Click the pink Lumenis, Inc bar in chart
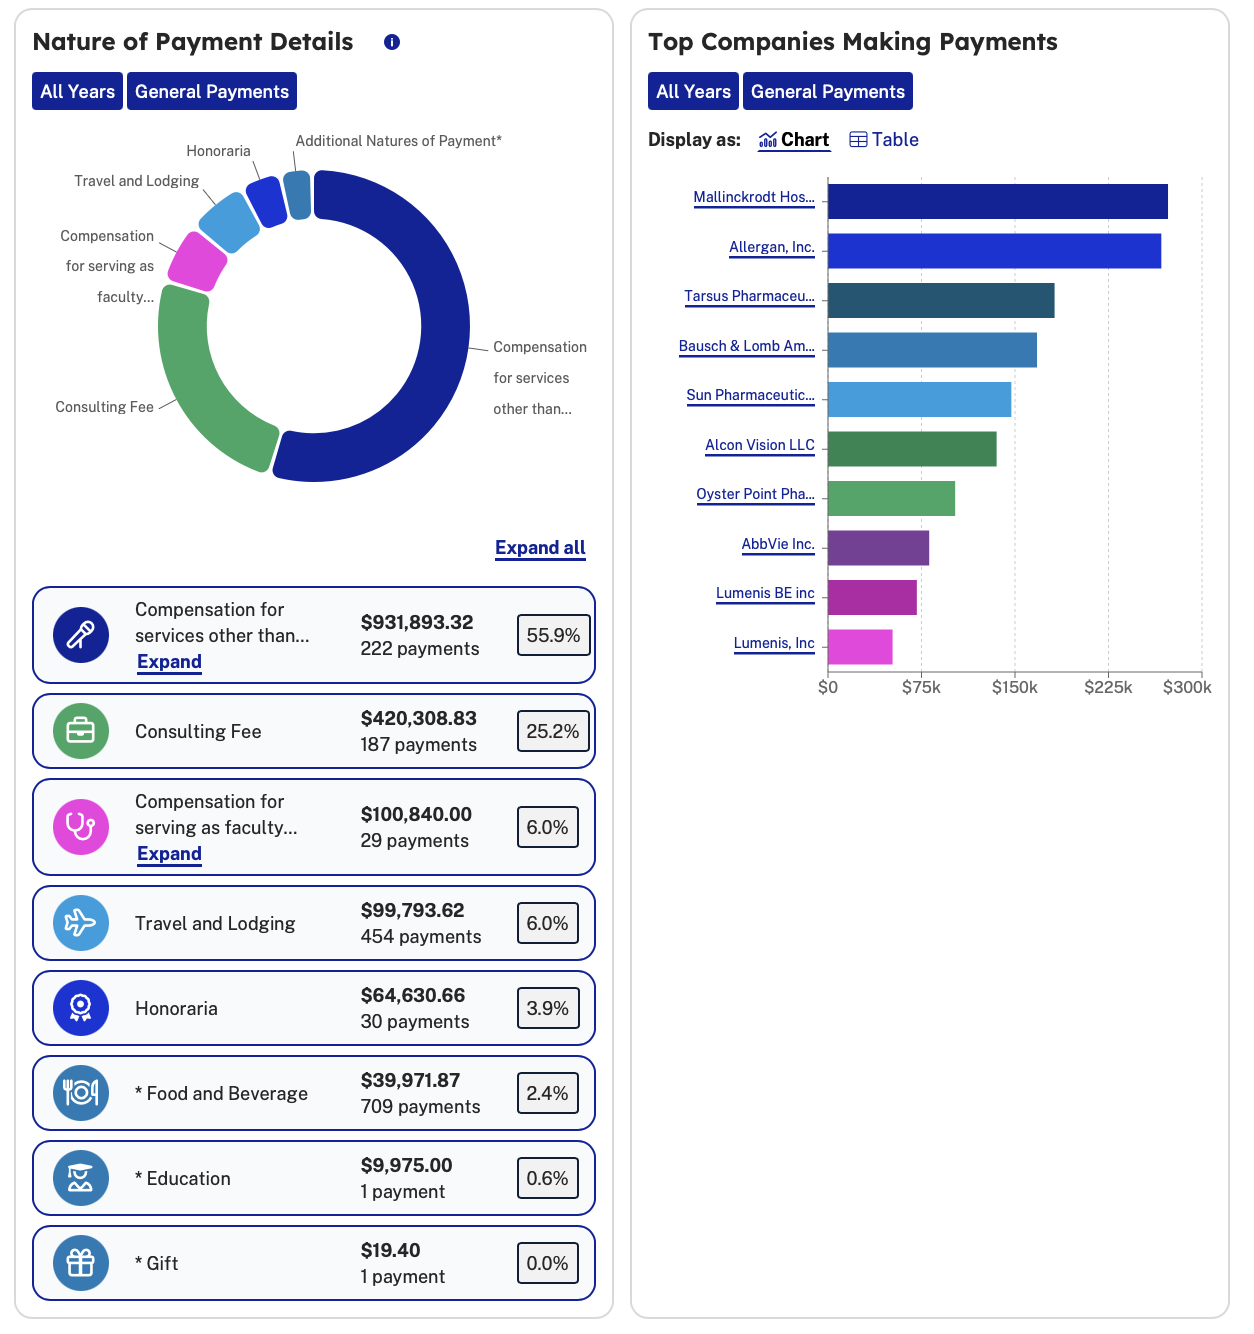This screenshot has height=1334, width=1254. [x=860, y=647]
